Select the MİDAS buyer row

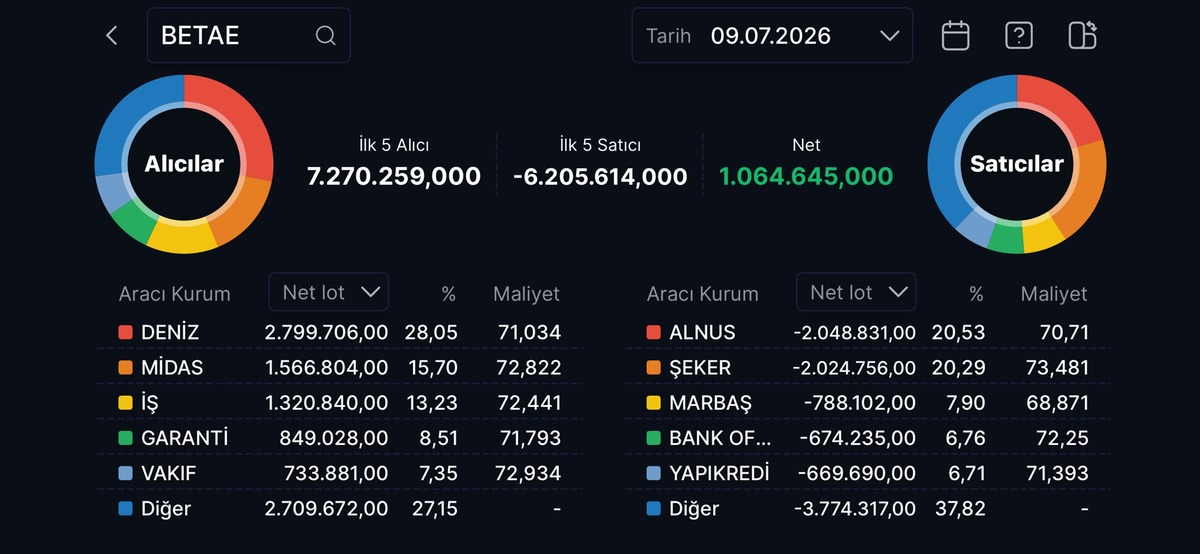click(x=340, y=368)
